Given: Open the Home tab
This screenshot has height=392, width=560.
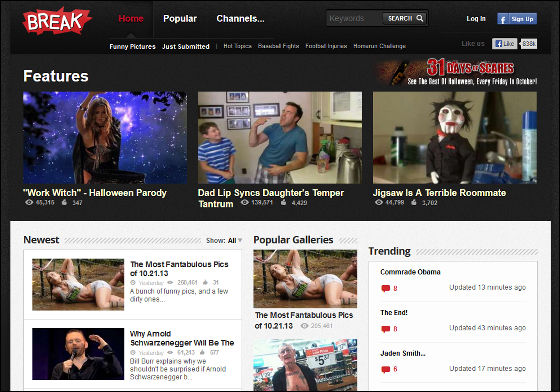Looking at the screenshot, I should [131, 19].
